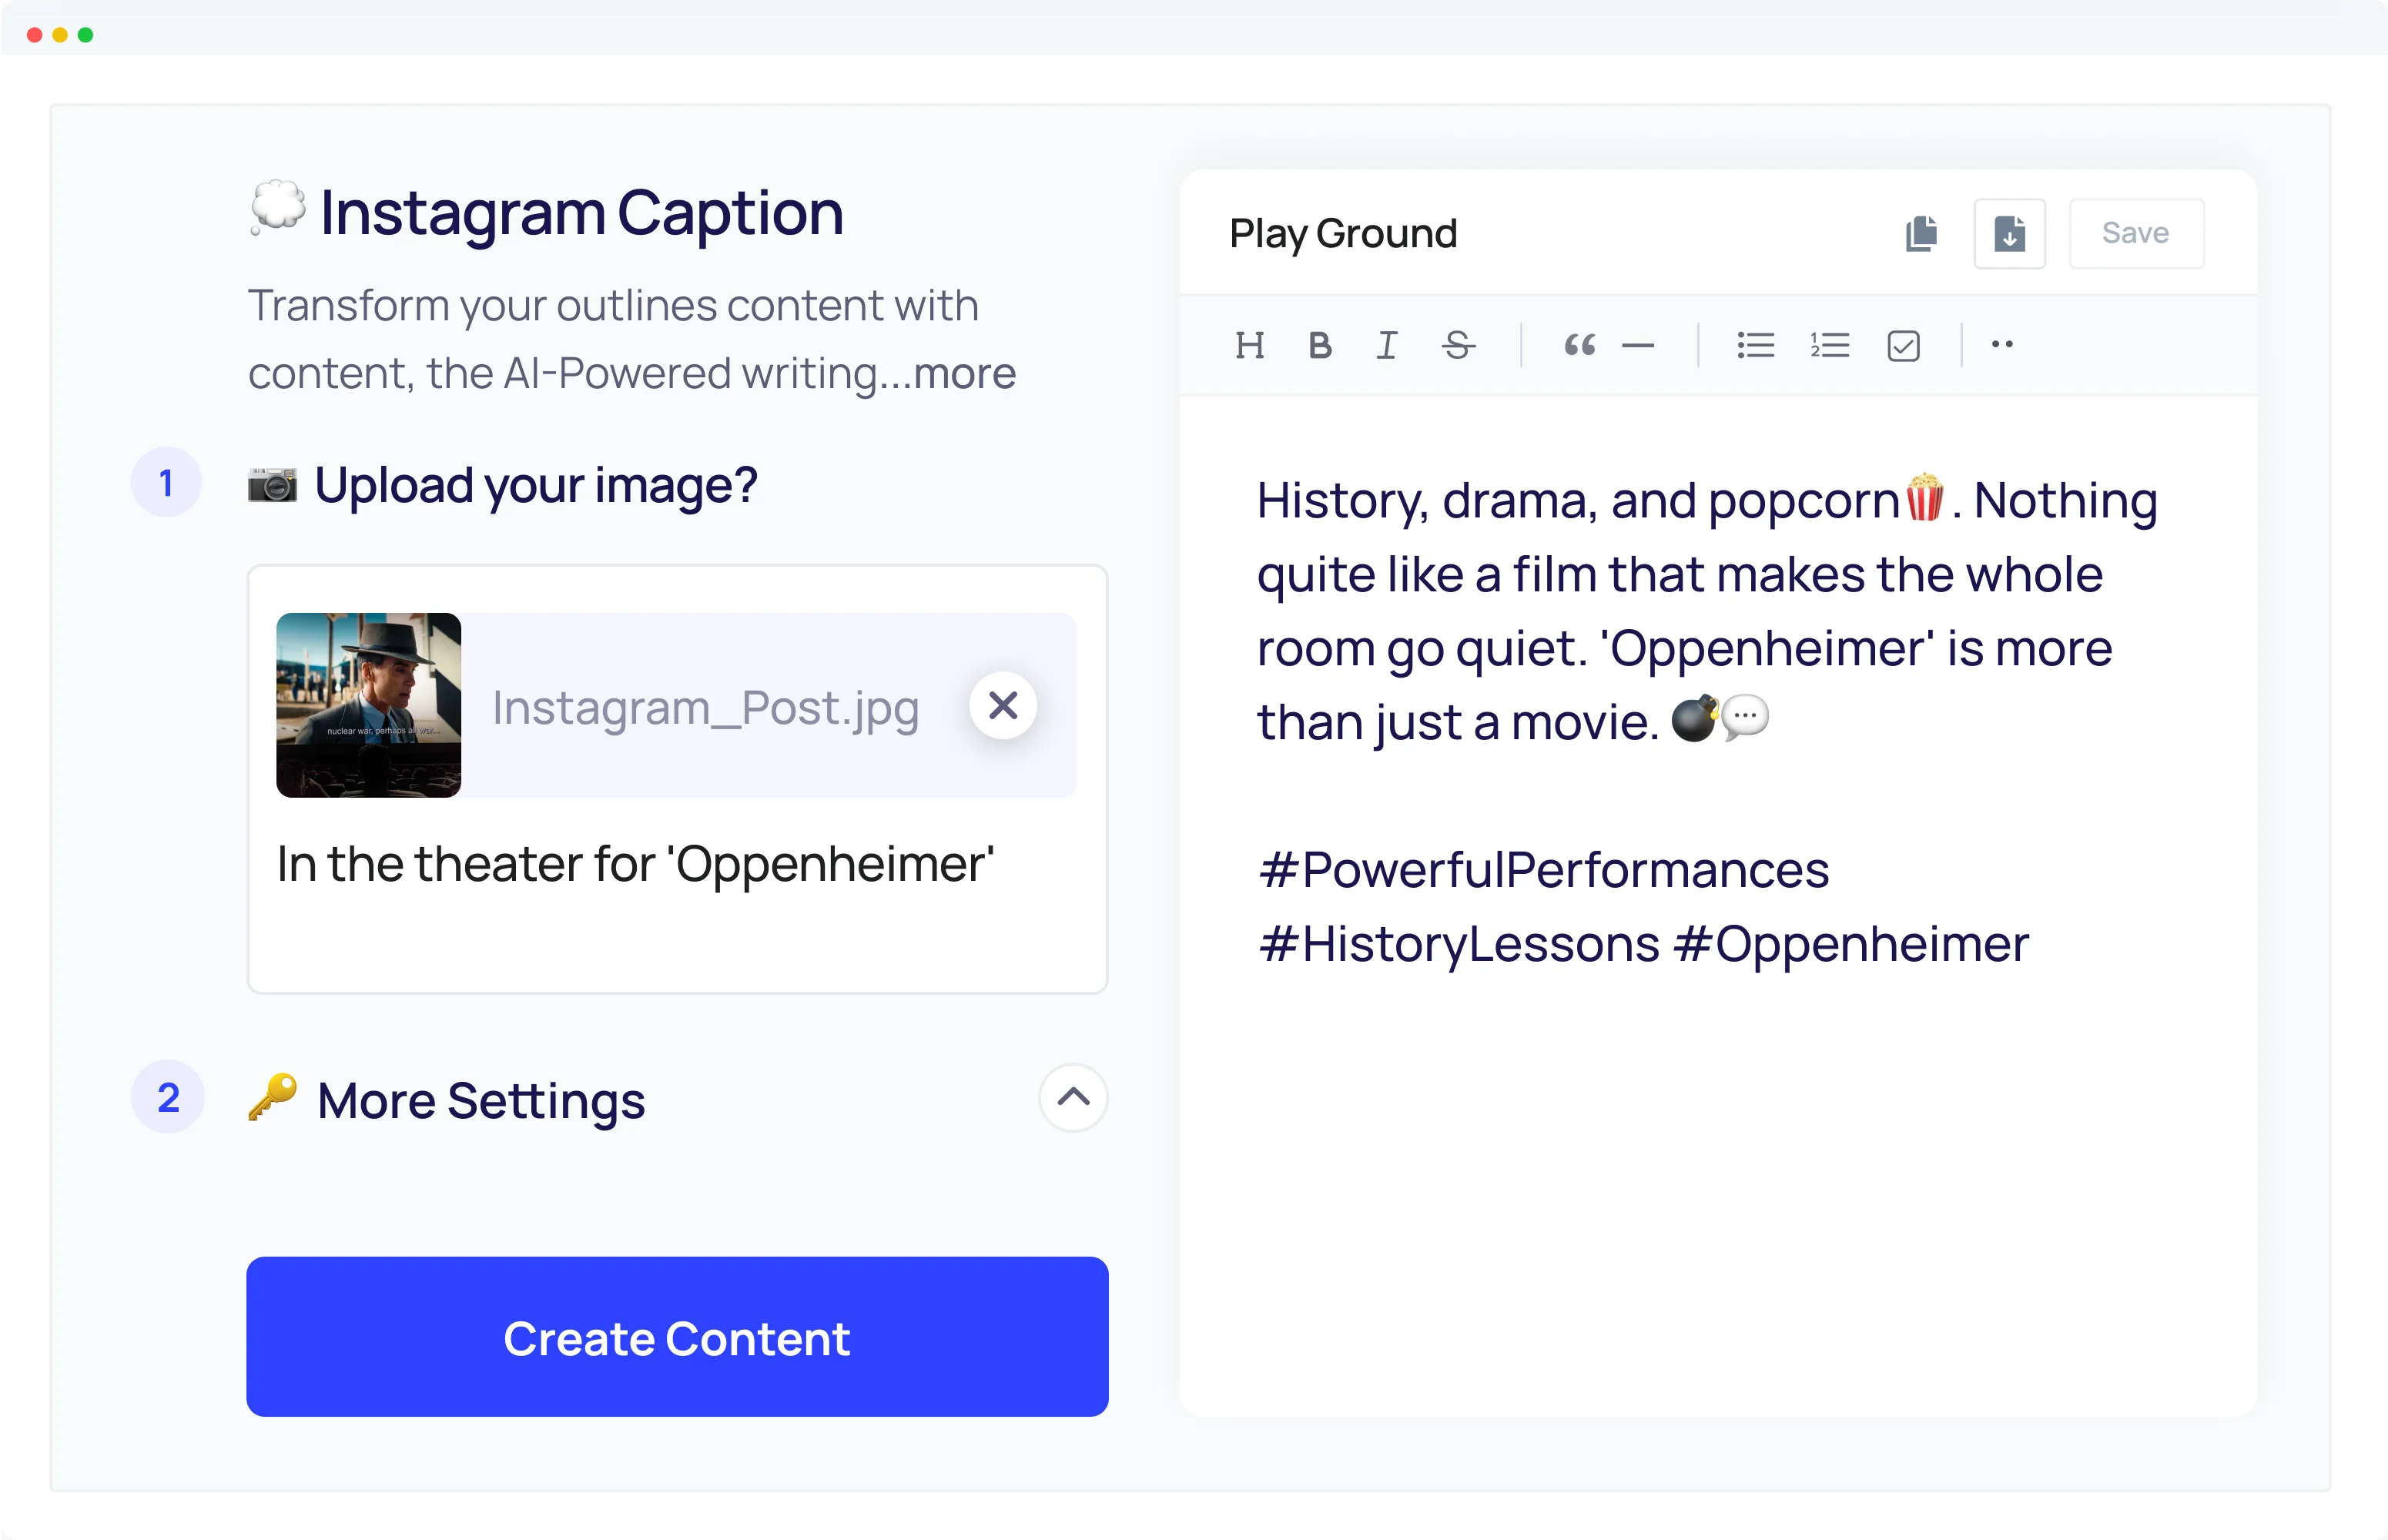Apply italic formatting to the caption
This screenshot has width=2388, height=1540.
click(1387, 345)
